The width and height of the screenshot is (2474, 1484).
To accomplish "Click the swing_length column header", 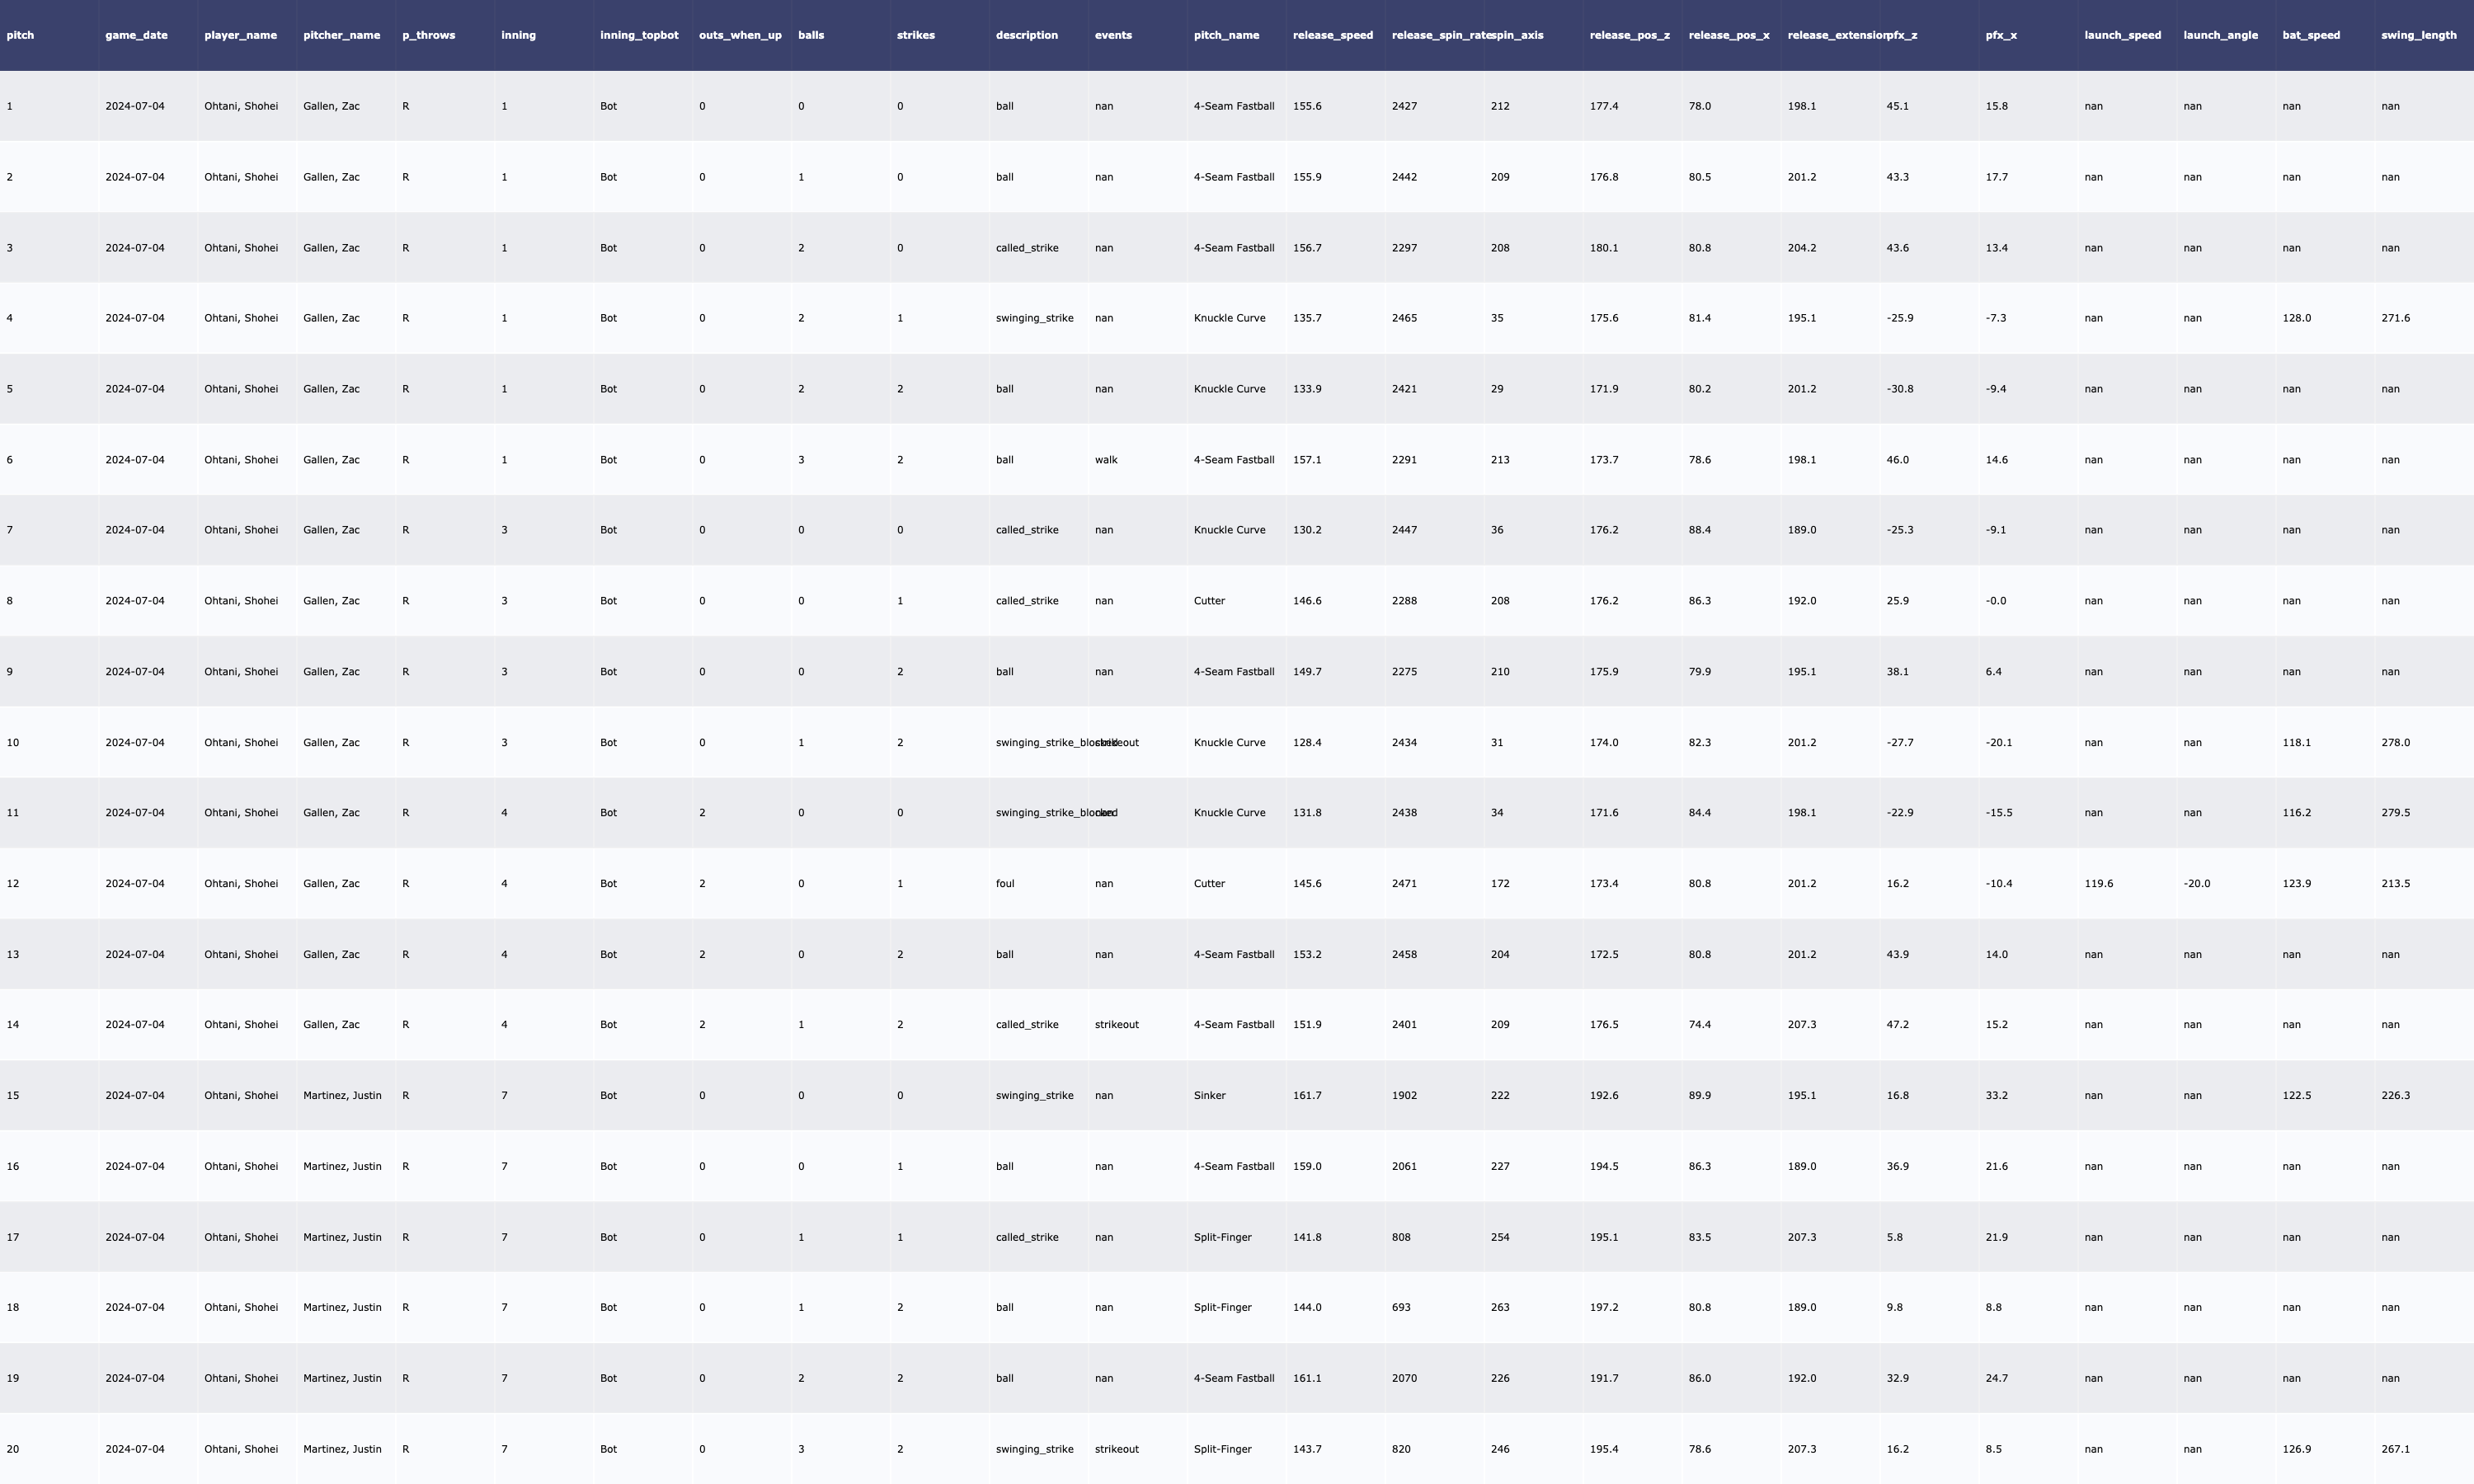I will point(2418,35).
